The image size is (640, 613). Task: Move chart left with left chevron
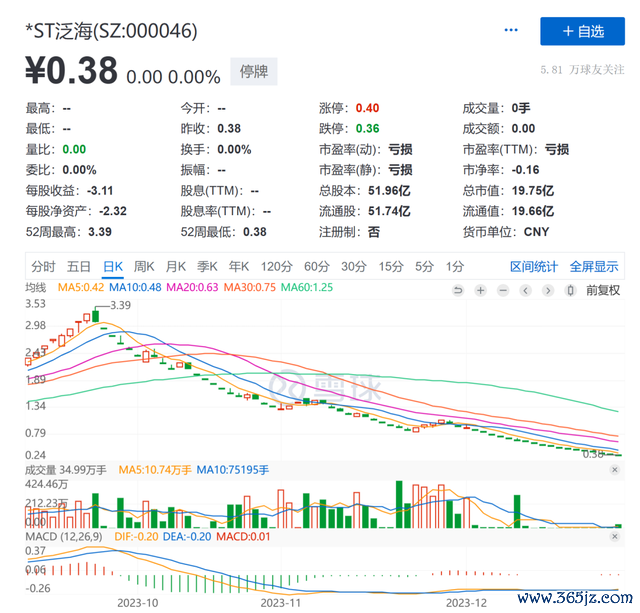(x=525, y=291)
